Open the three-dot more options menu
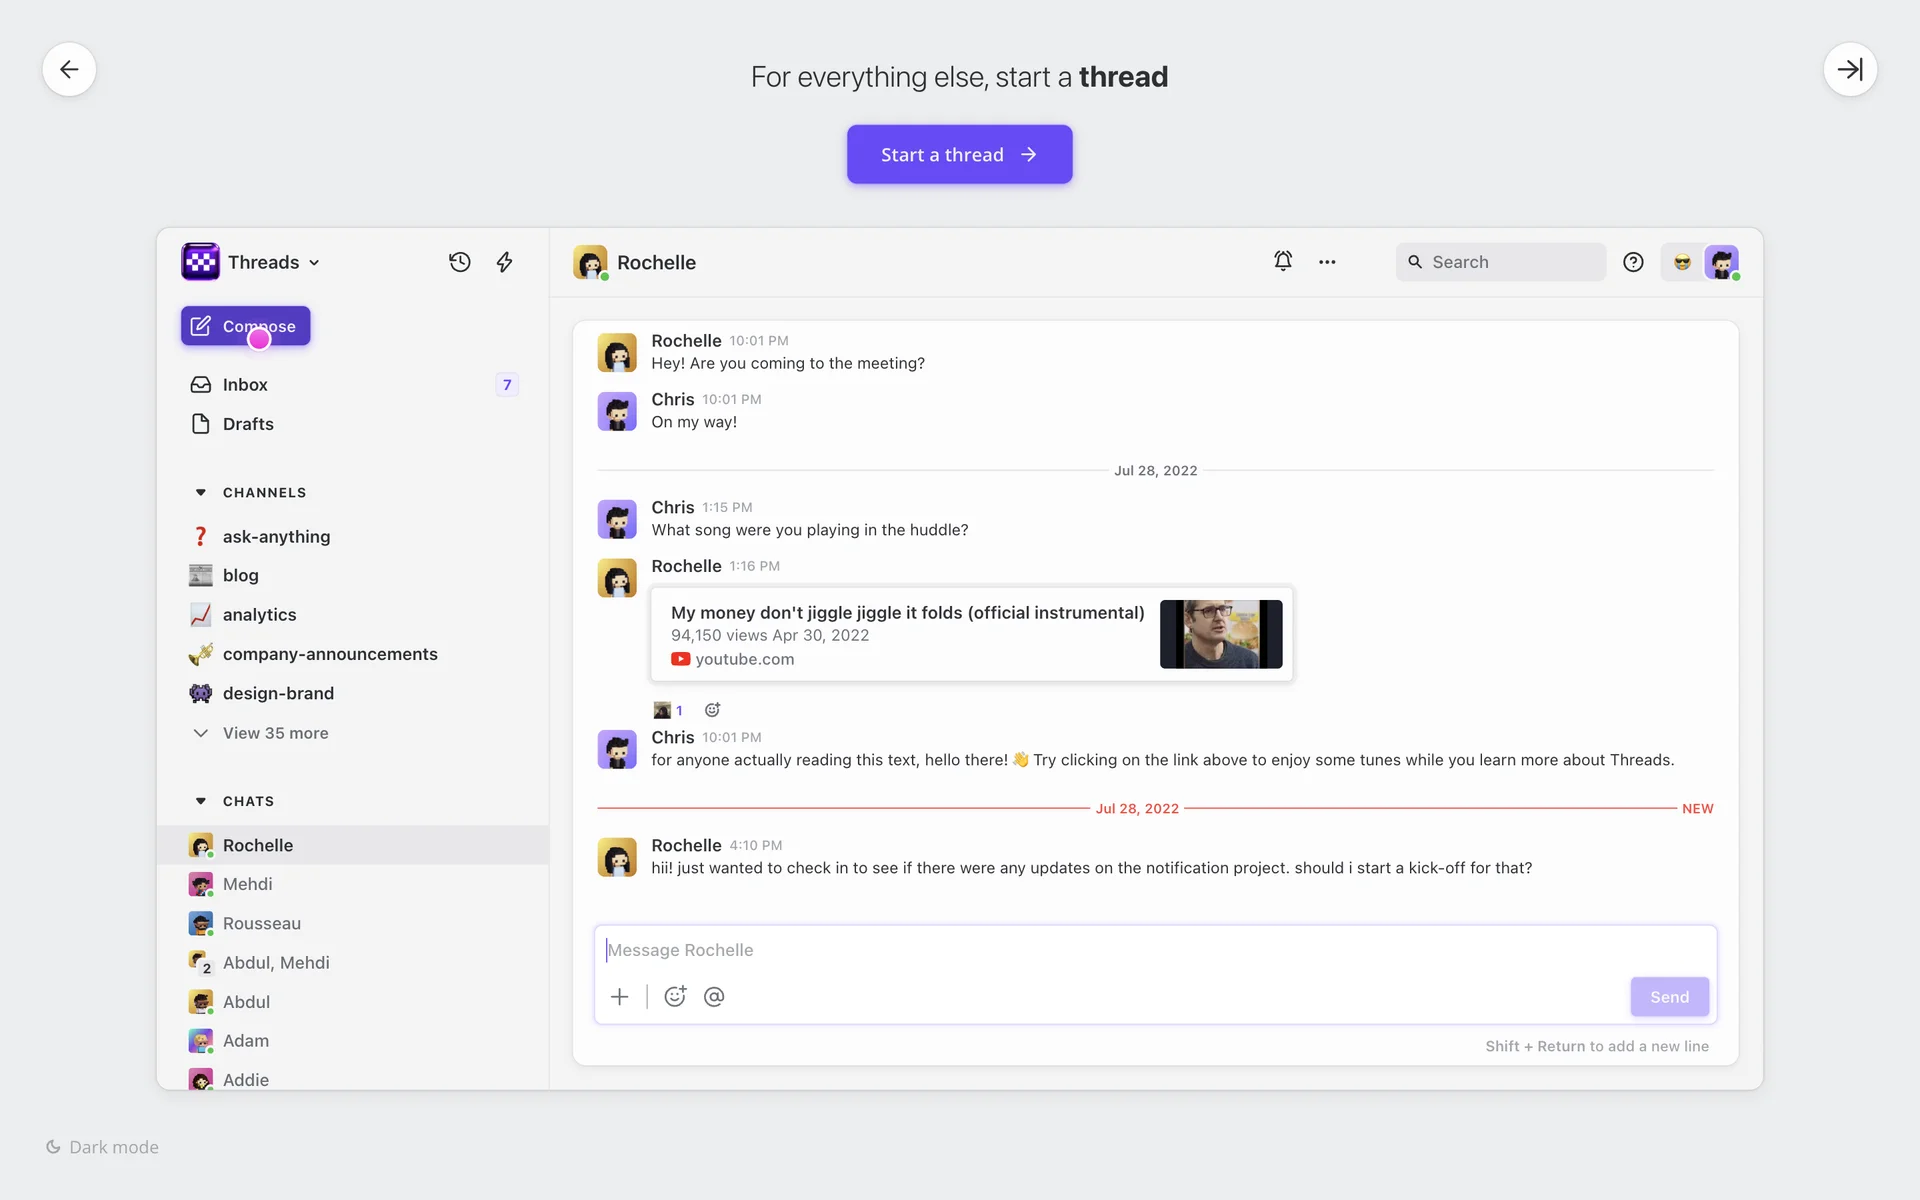1920x1200 pixels. 1327,262
